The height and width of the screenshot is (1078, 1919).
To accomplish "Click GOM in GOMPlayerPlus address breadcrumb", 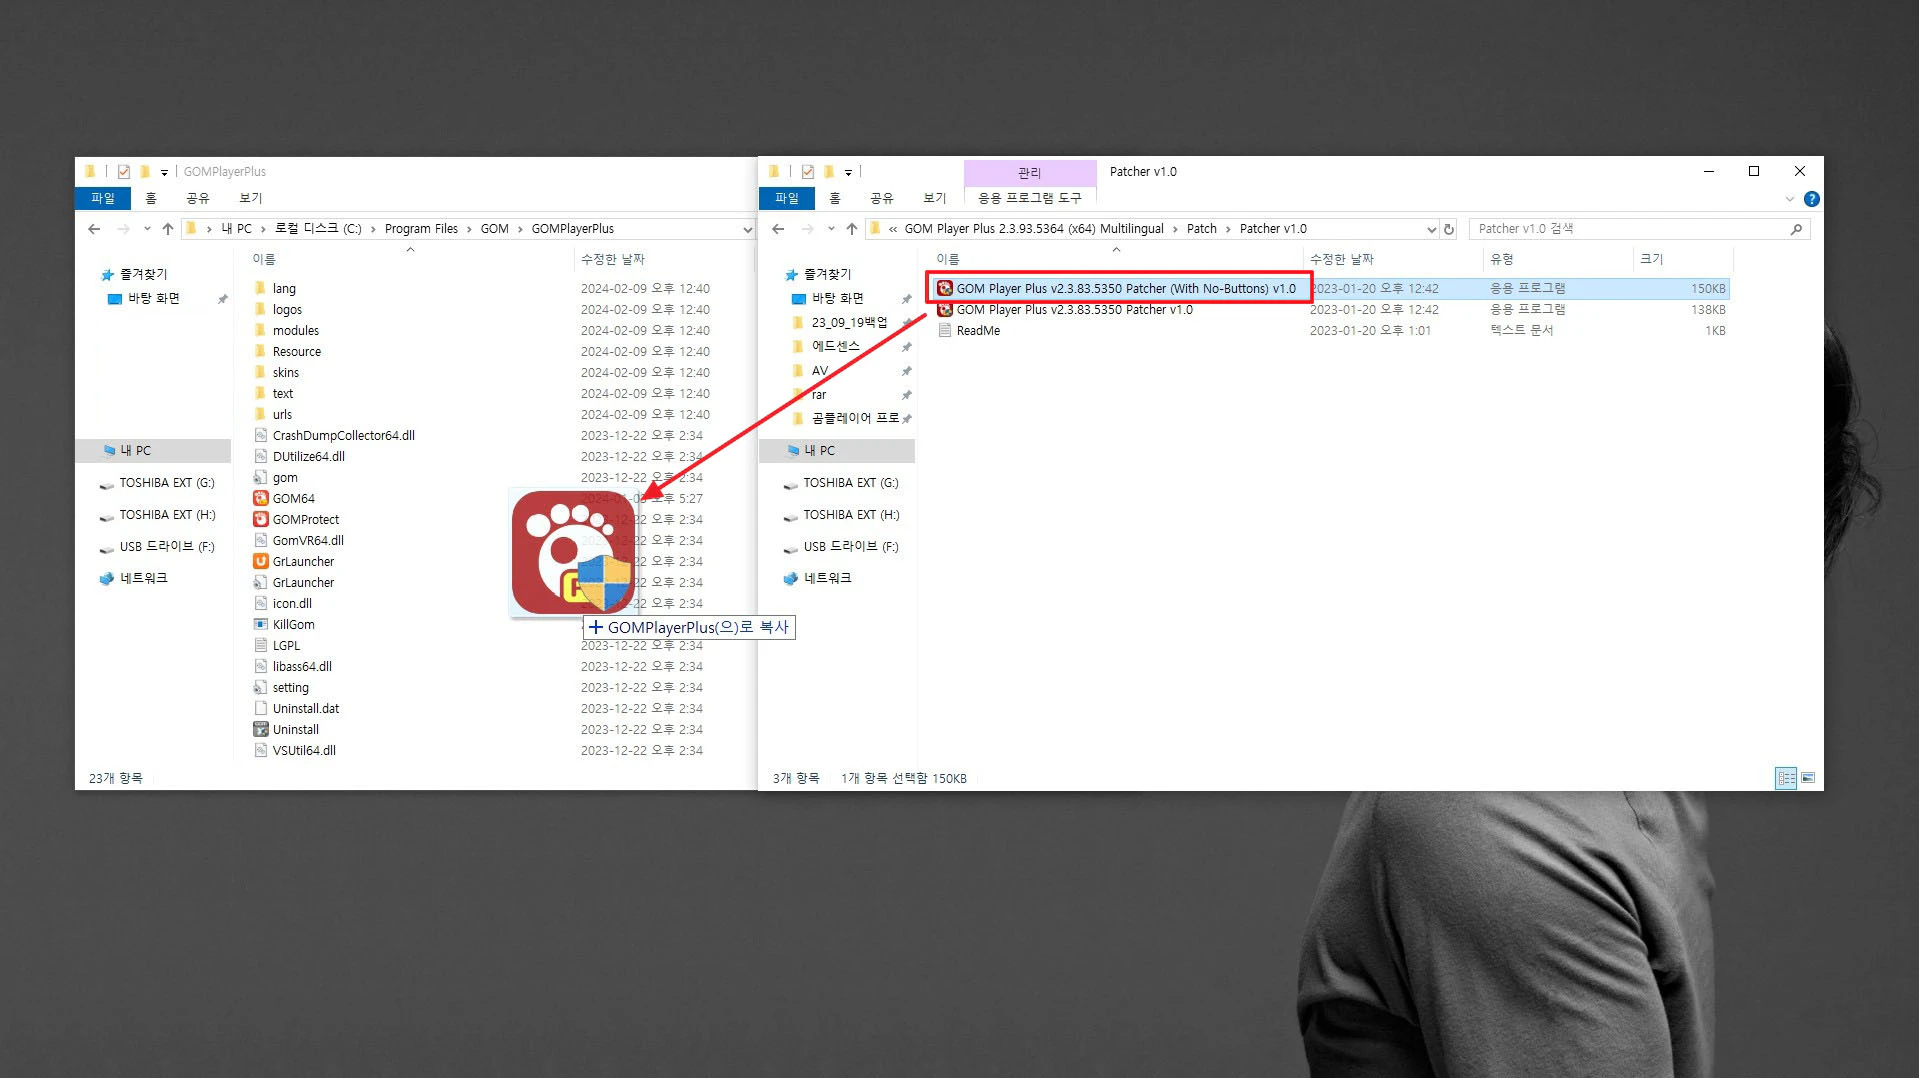I will coord(495,229).
